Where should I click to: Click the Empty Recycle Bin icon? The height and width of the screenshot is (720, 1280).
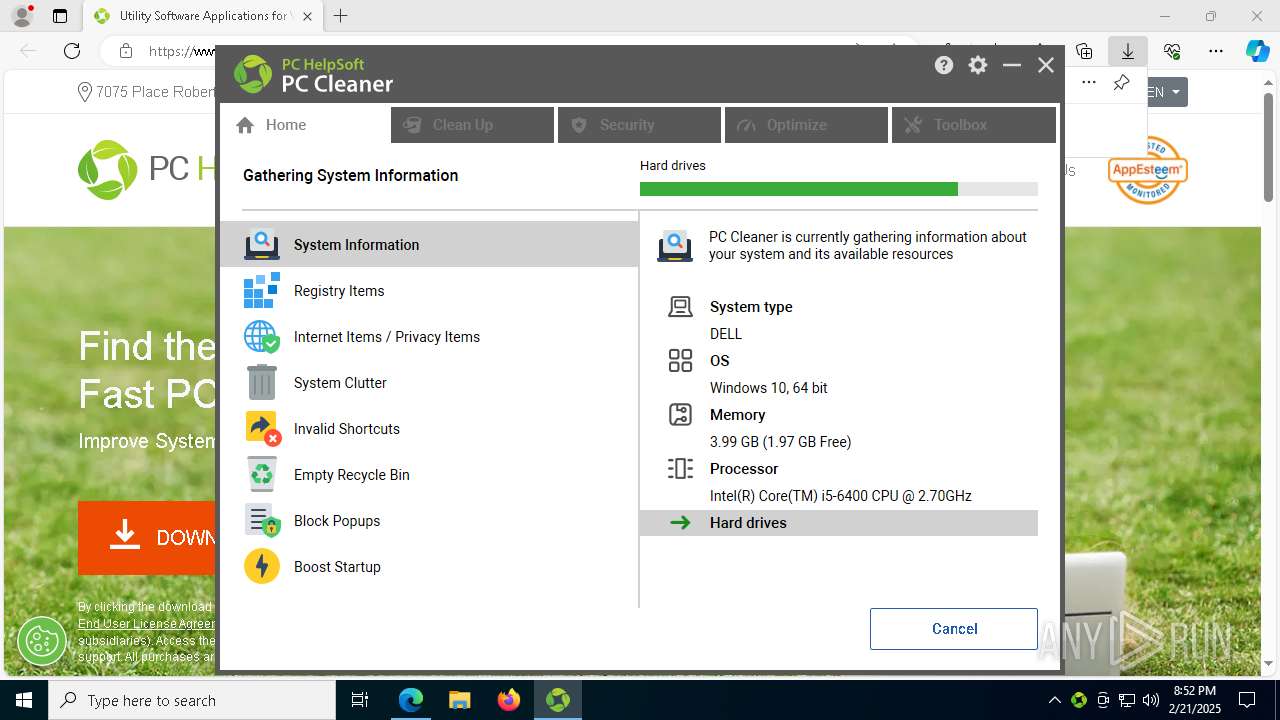[262, 474]
